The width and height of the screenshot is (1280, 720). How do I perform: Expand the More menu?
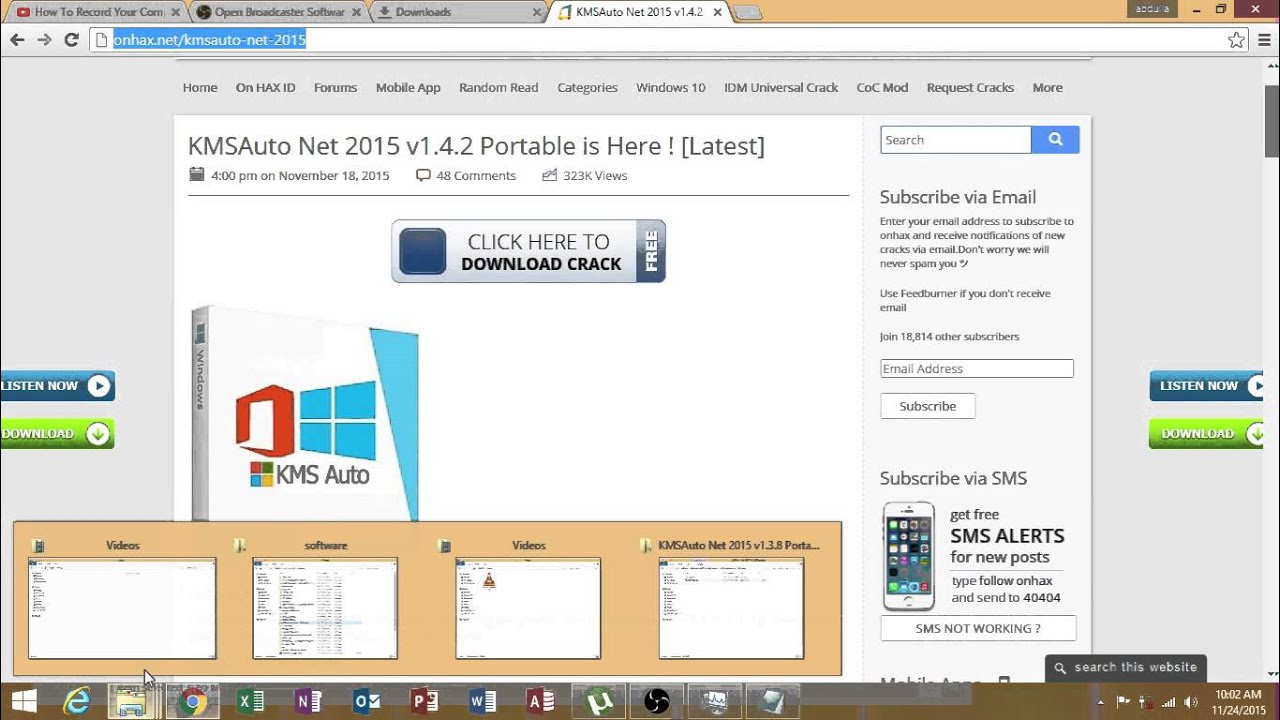pyautogui.click(x=1047, y=87)
